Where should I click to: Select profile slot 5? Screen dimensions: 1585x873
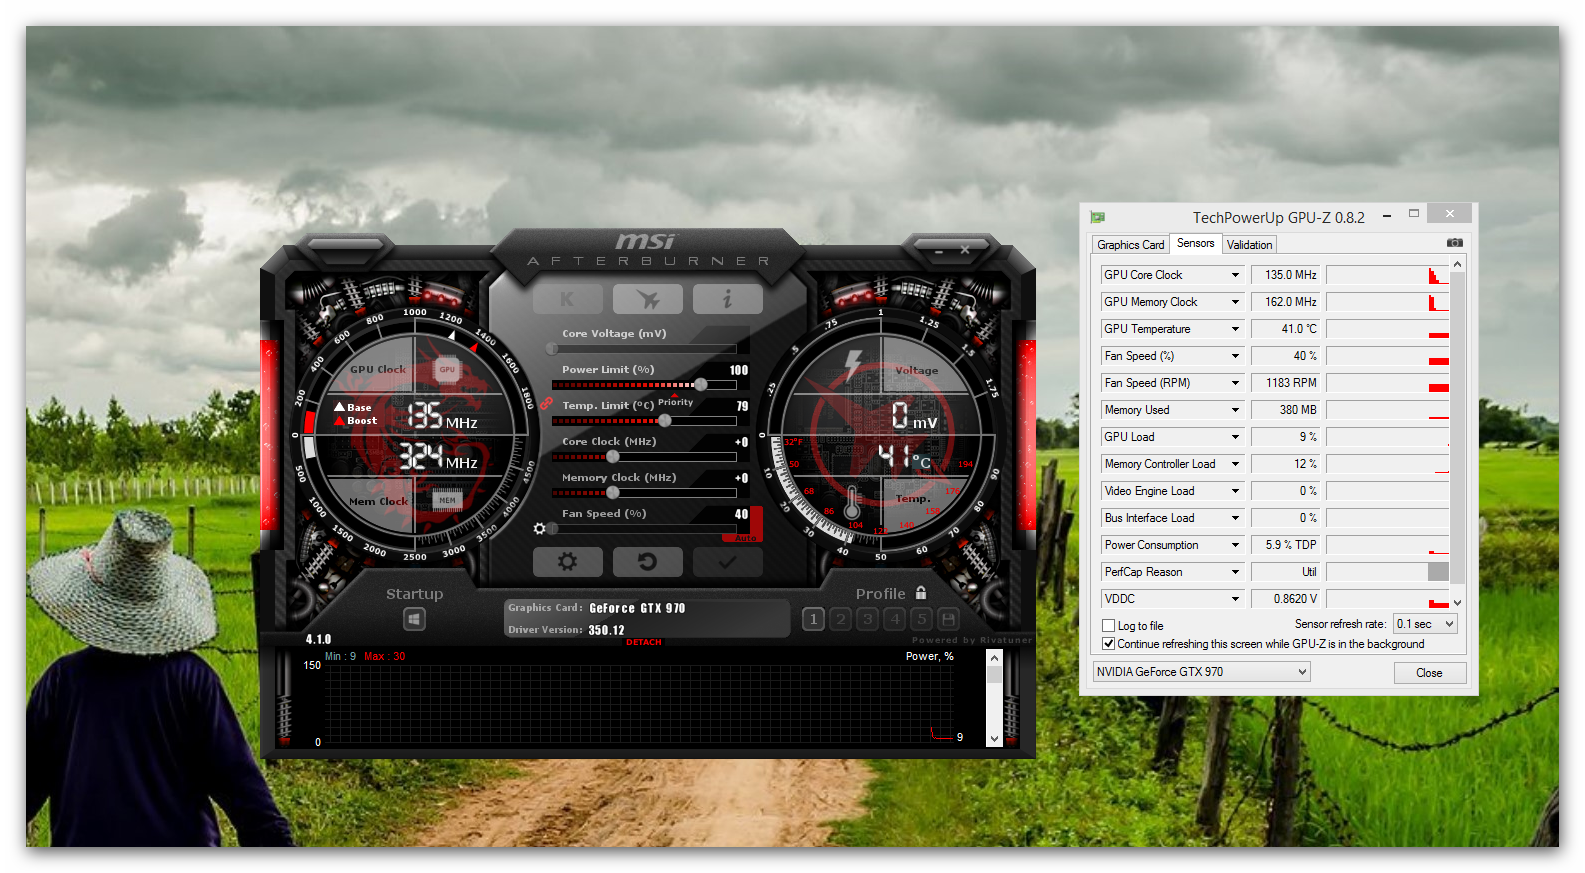[x=922, y=620]
